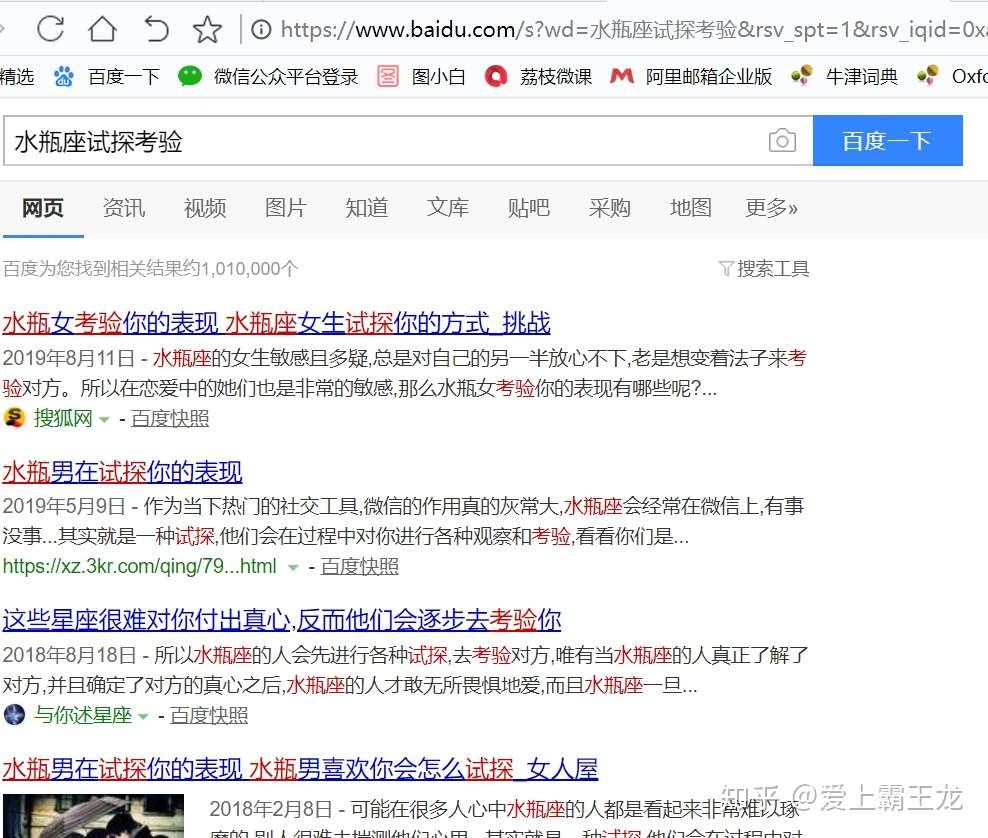Click the 图小白 bookmark icon

pos(388,75)
